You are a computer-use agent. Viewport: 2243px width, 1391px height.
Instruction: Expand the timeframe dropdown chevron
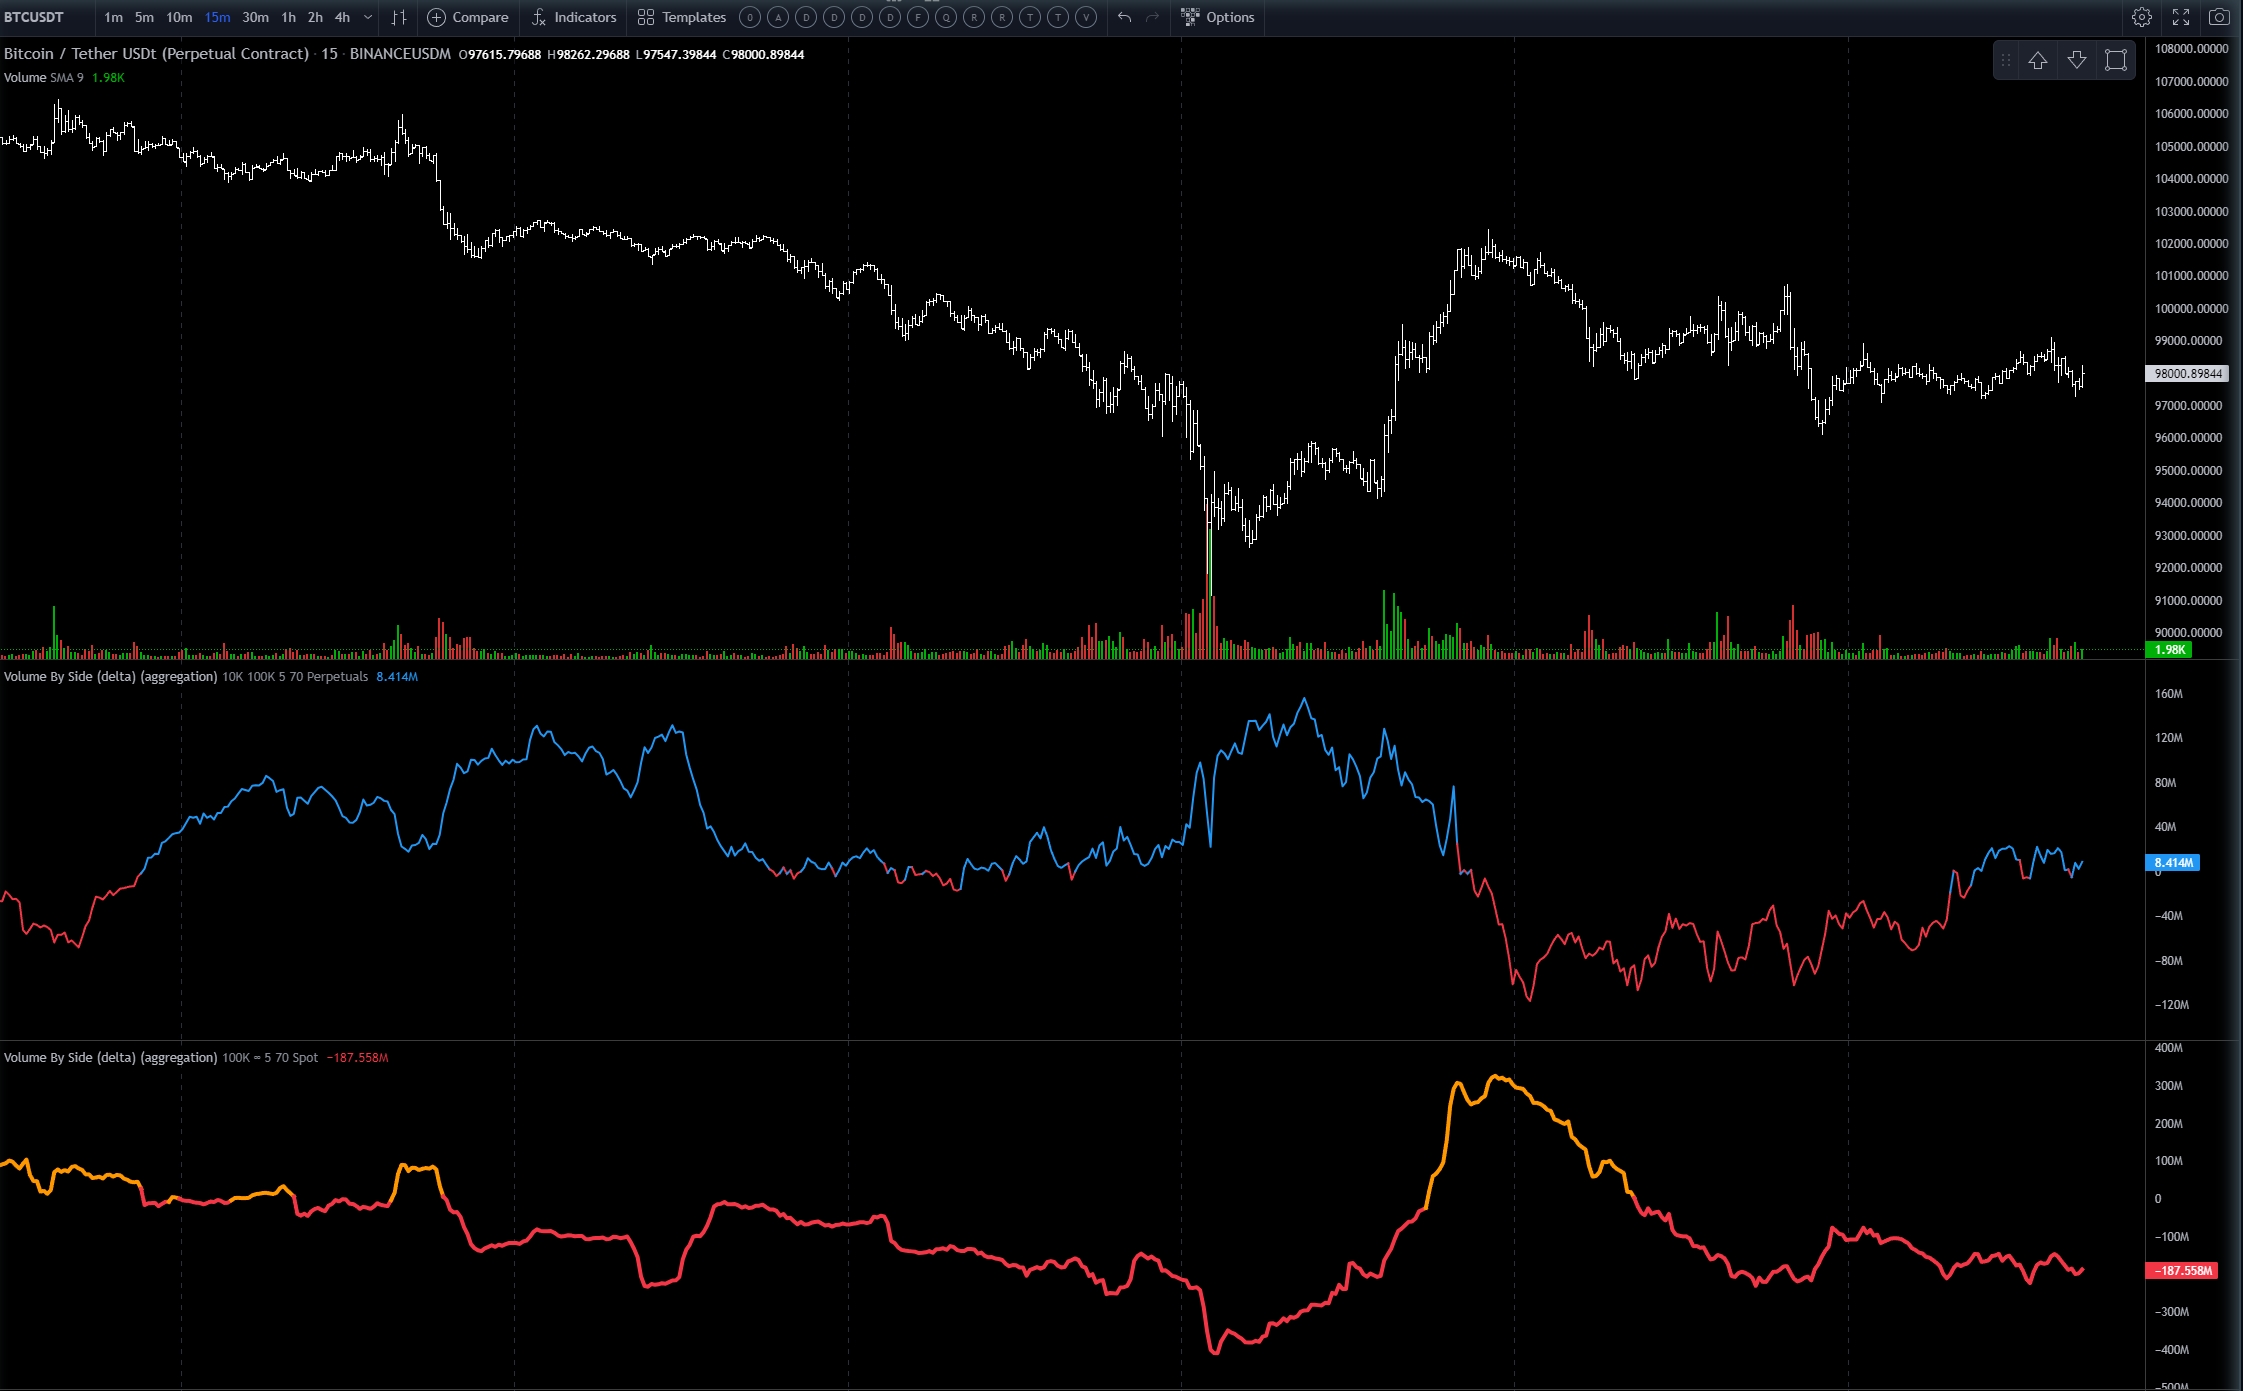click(x=368, y=17)
